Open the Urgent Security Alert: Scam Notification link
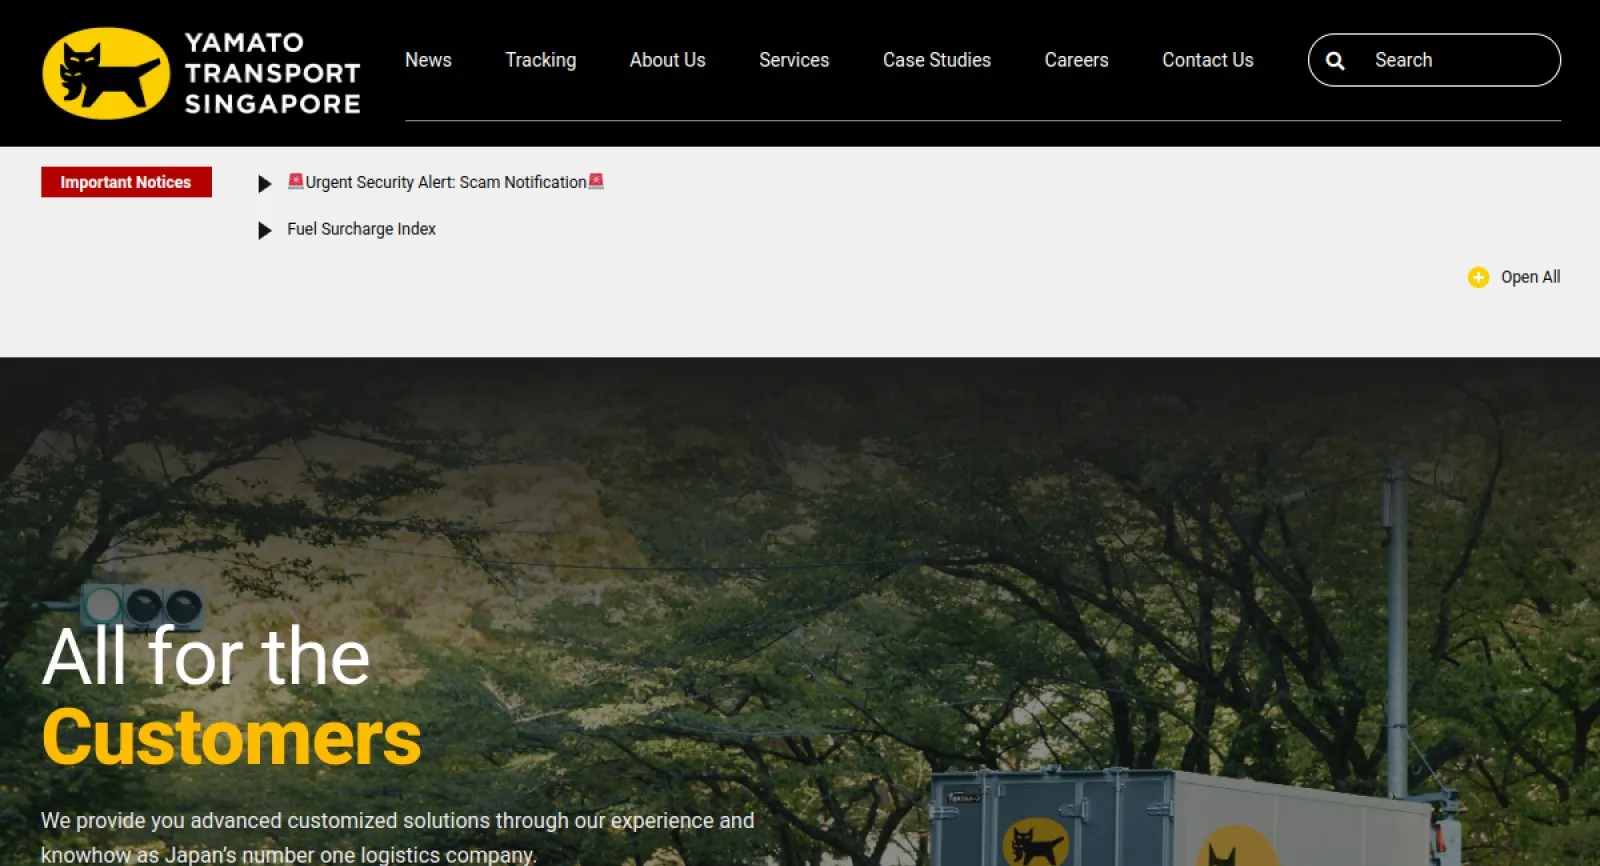 pyautogui.click(x=445, y=182)
